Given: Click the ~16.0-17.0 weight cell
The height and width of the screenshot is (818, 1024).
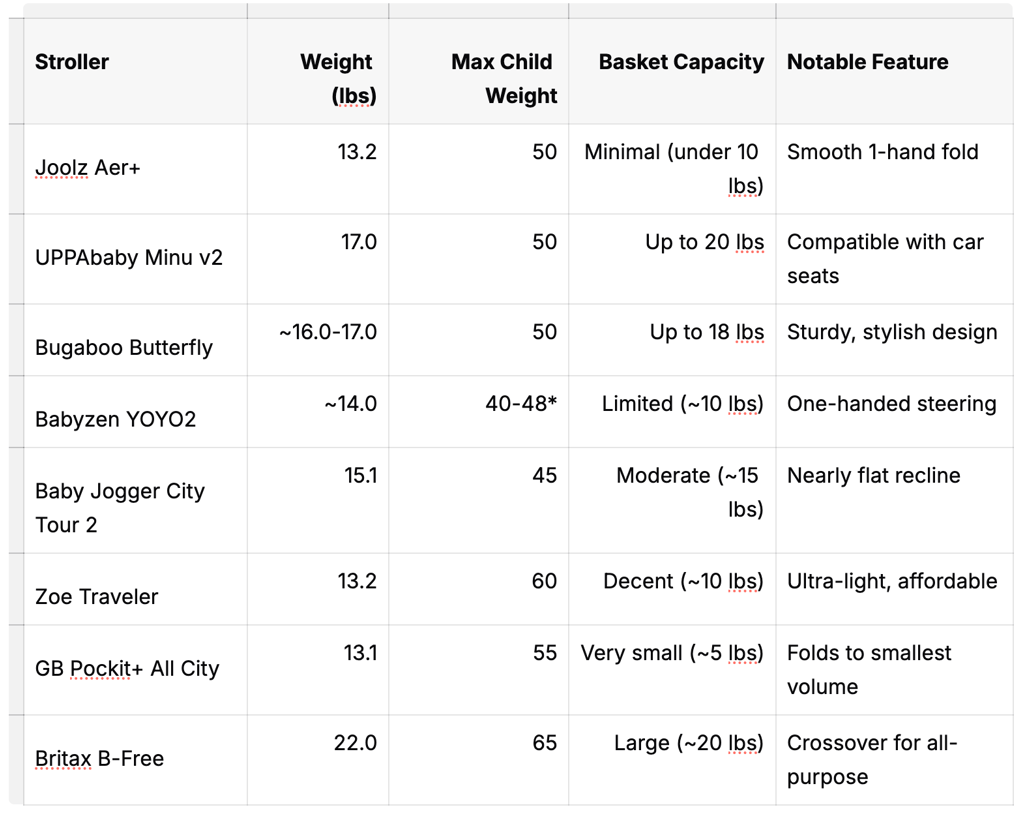Looking at the screenshot, I should pos(318,339).
